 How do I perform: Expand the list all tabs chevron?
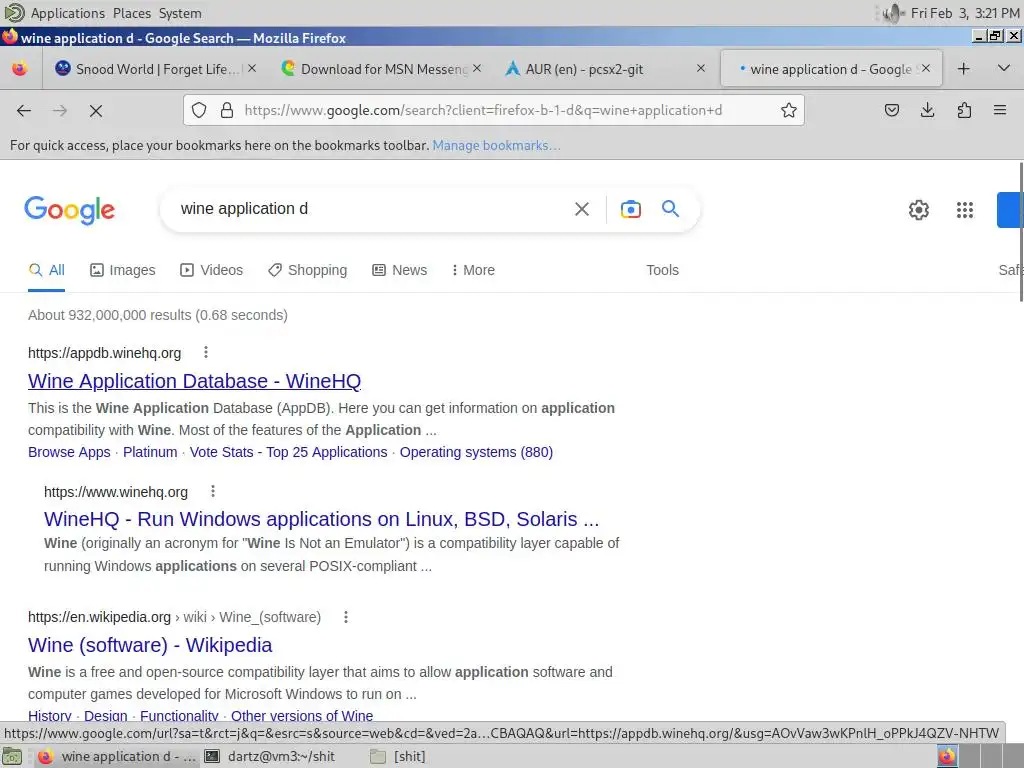[1004, 68]
